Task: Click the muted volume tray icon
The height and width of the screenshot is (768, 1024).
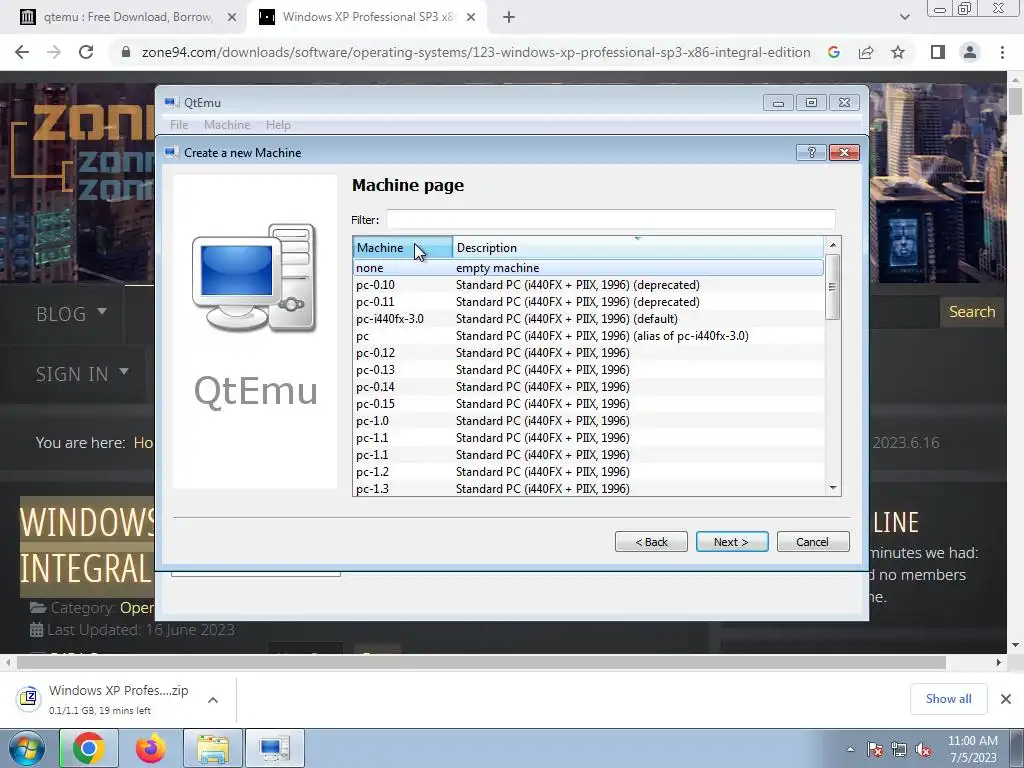Action: (923, 749)
